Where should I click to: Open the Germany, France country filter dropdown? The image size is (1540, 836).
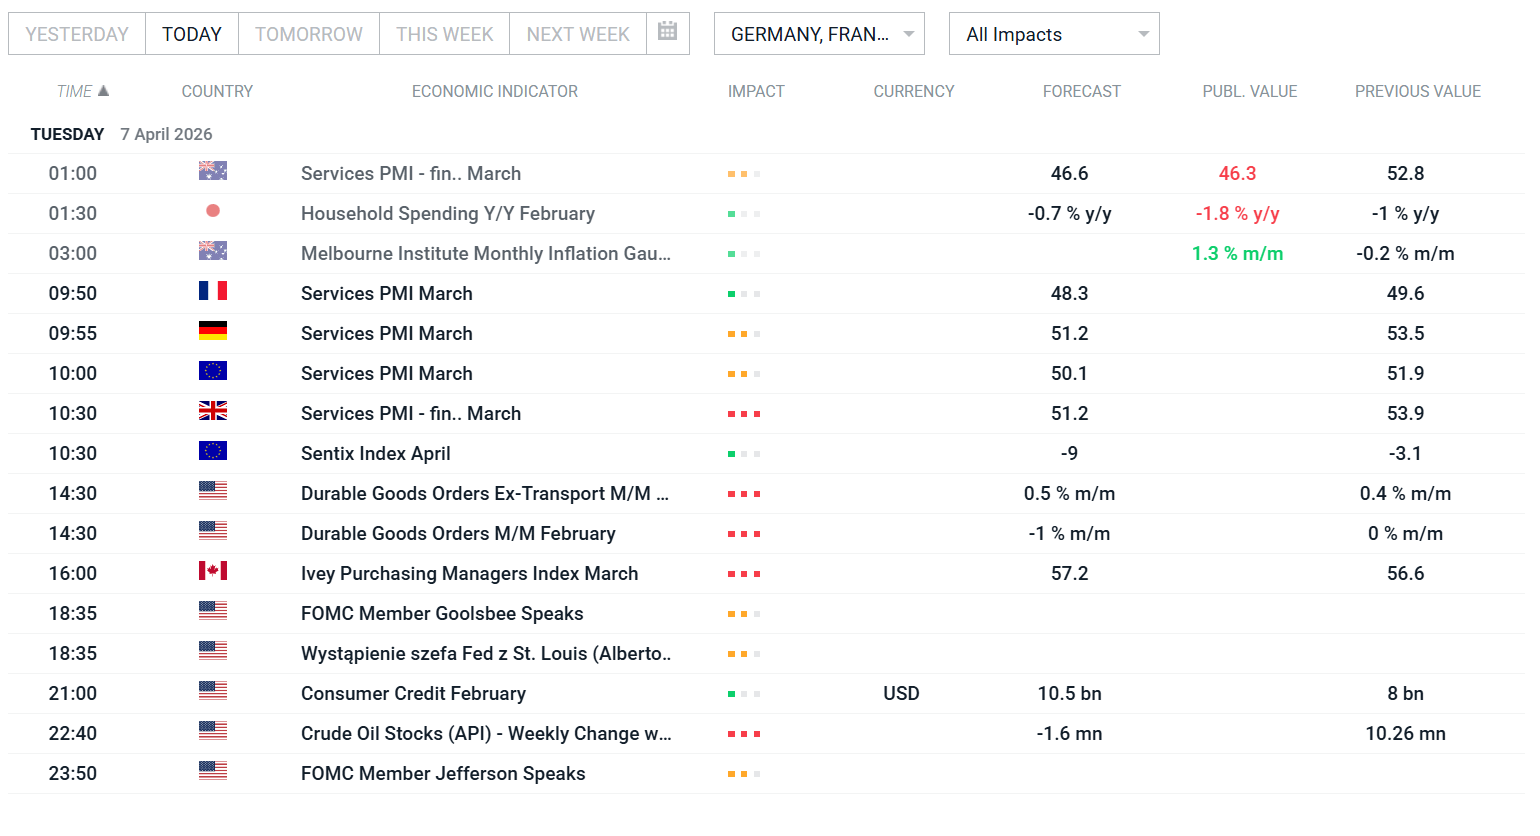[x=818, y=34]
